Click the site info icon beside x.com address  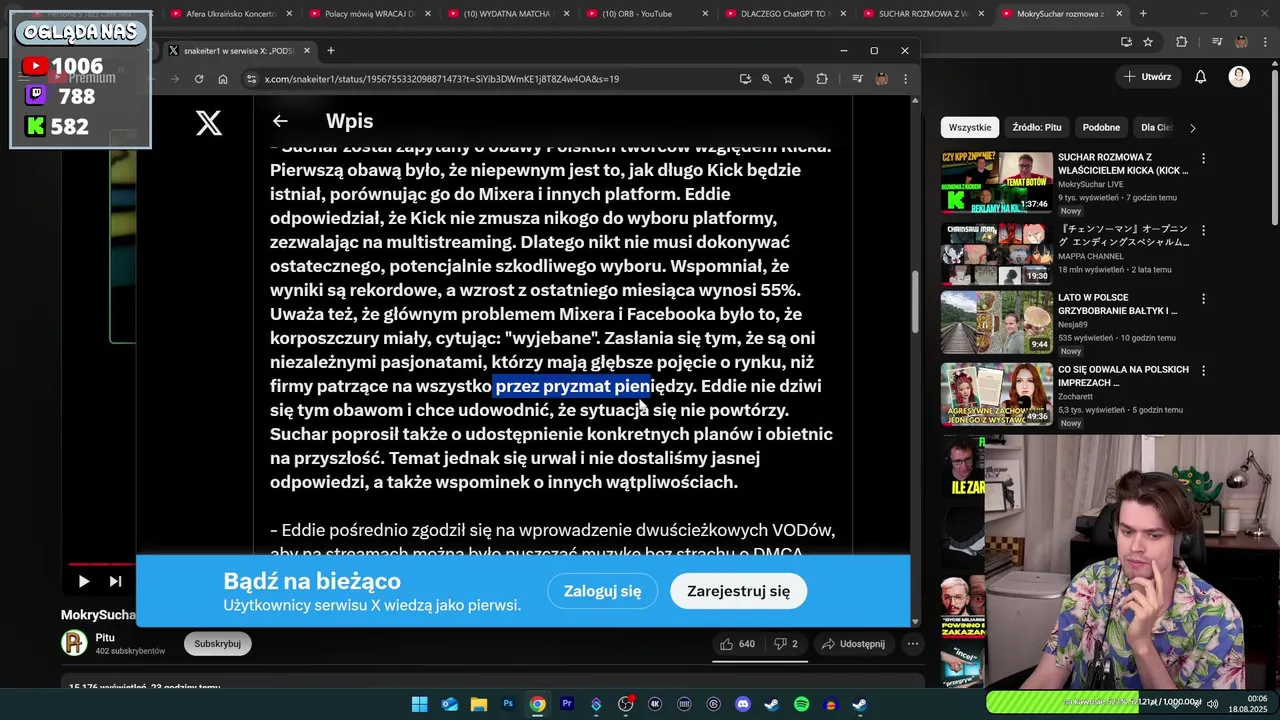[252, 79]
